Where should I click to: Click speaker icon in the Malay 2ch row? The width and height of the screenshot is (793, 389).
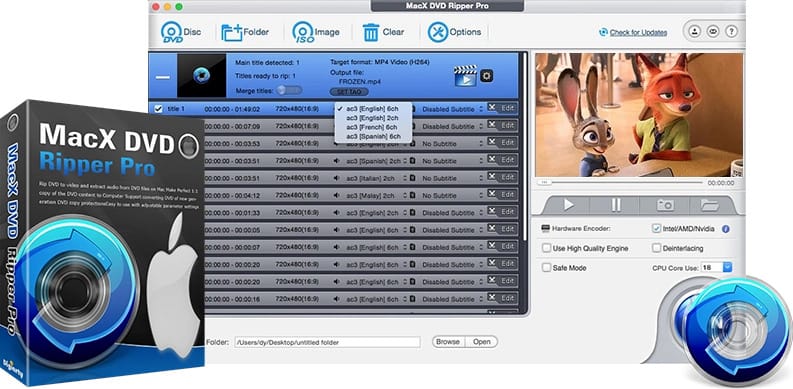(336, 195)
